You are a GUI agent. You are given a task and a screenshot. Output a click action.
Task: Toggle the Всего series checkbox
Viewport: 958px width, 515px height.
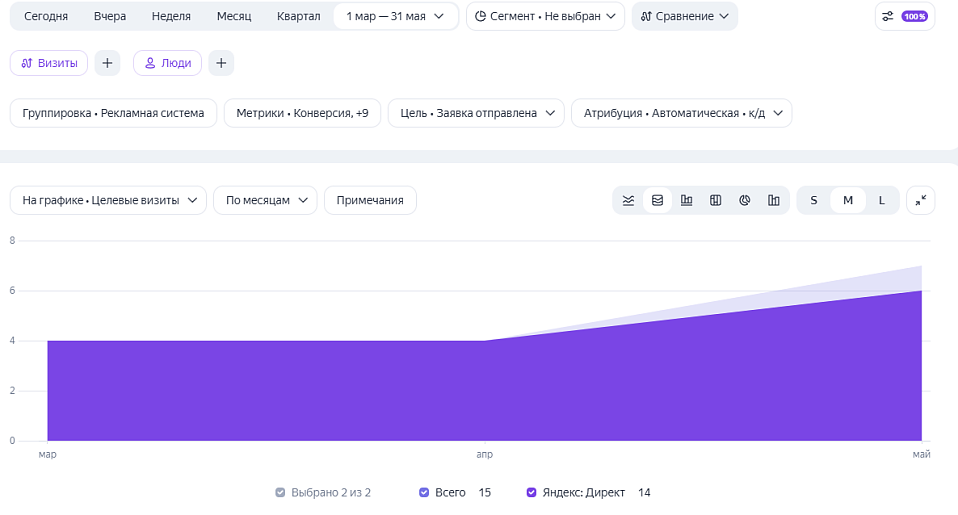point(424,492)
